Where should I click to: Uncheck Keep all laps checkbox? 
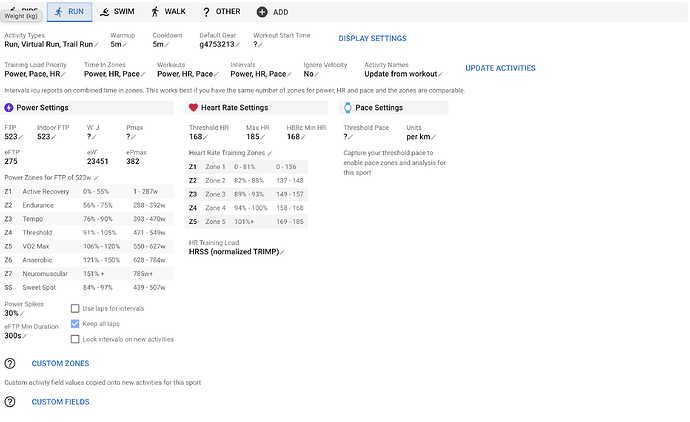(x=75, y=324)
